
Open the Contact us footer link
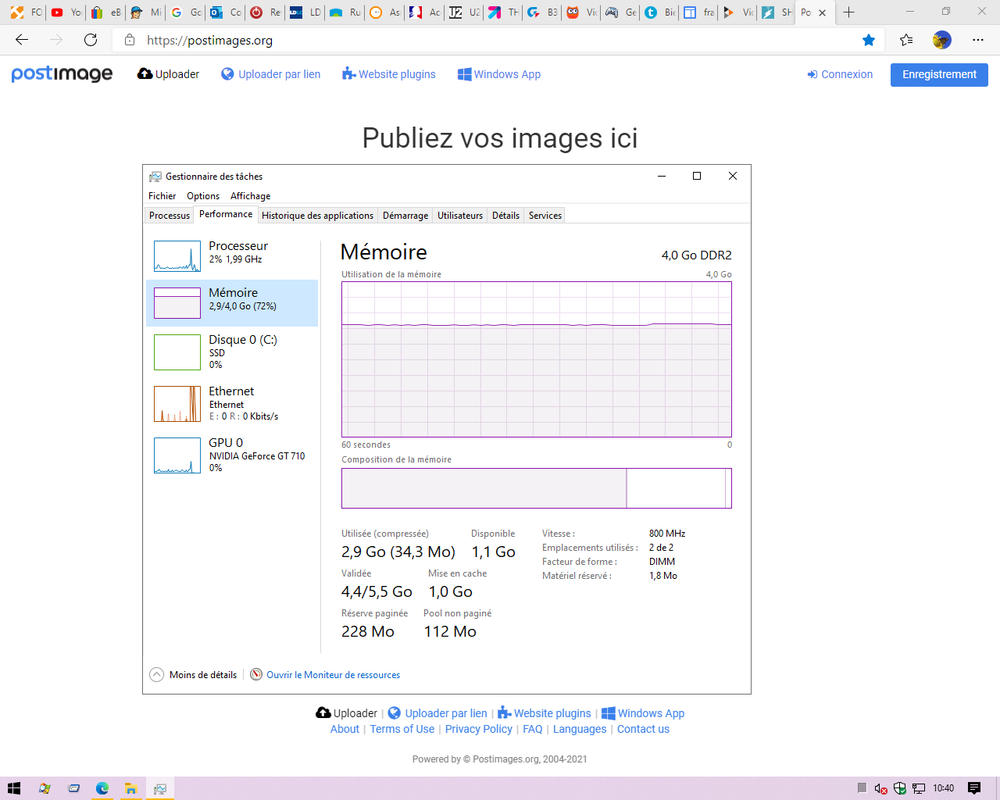643,729
